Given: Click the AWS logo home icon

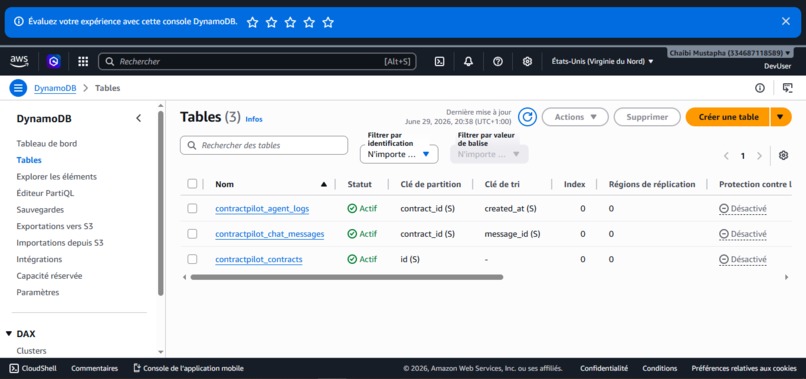Looking at the screenshot, I should (x=19, y=62).
